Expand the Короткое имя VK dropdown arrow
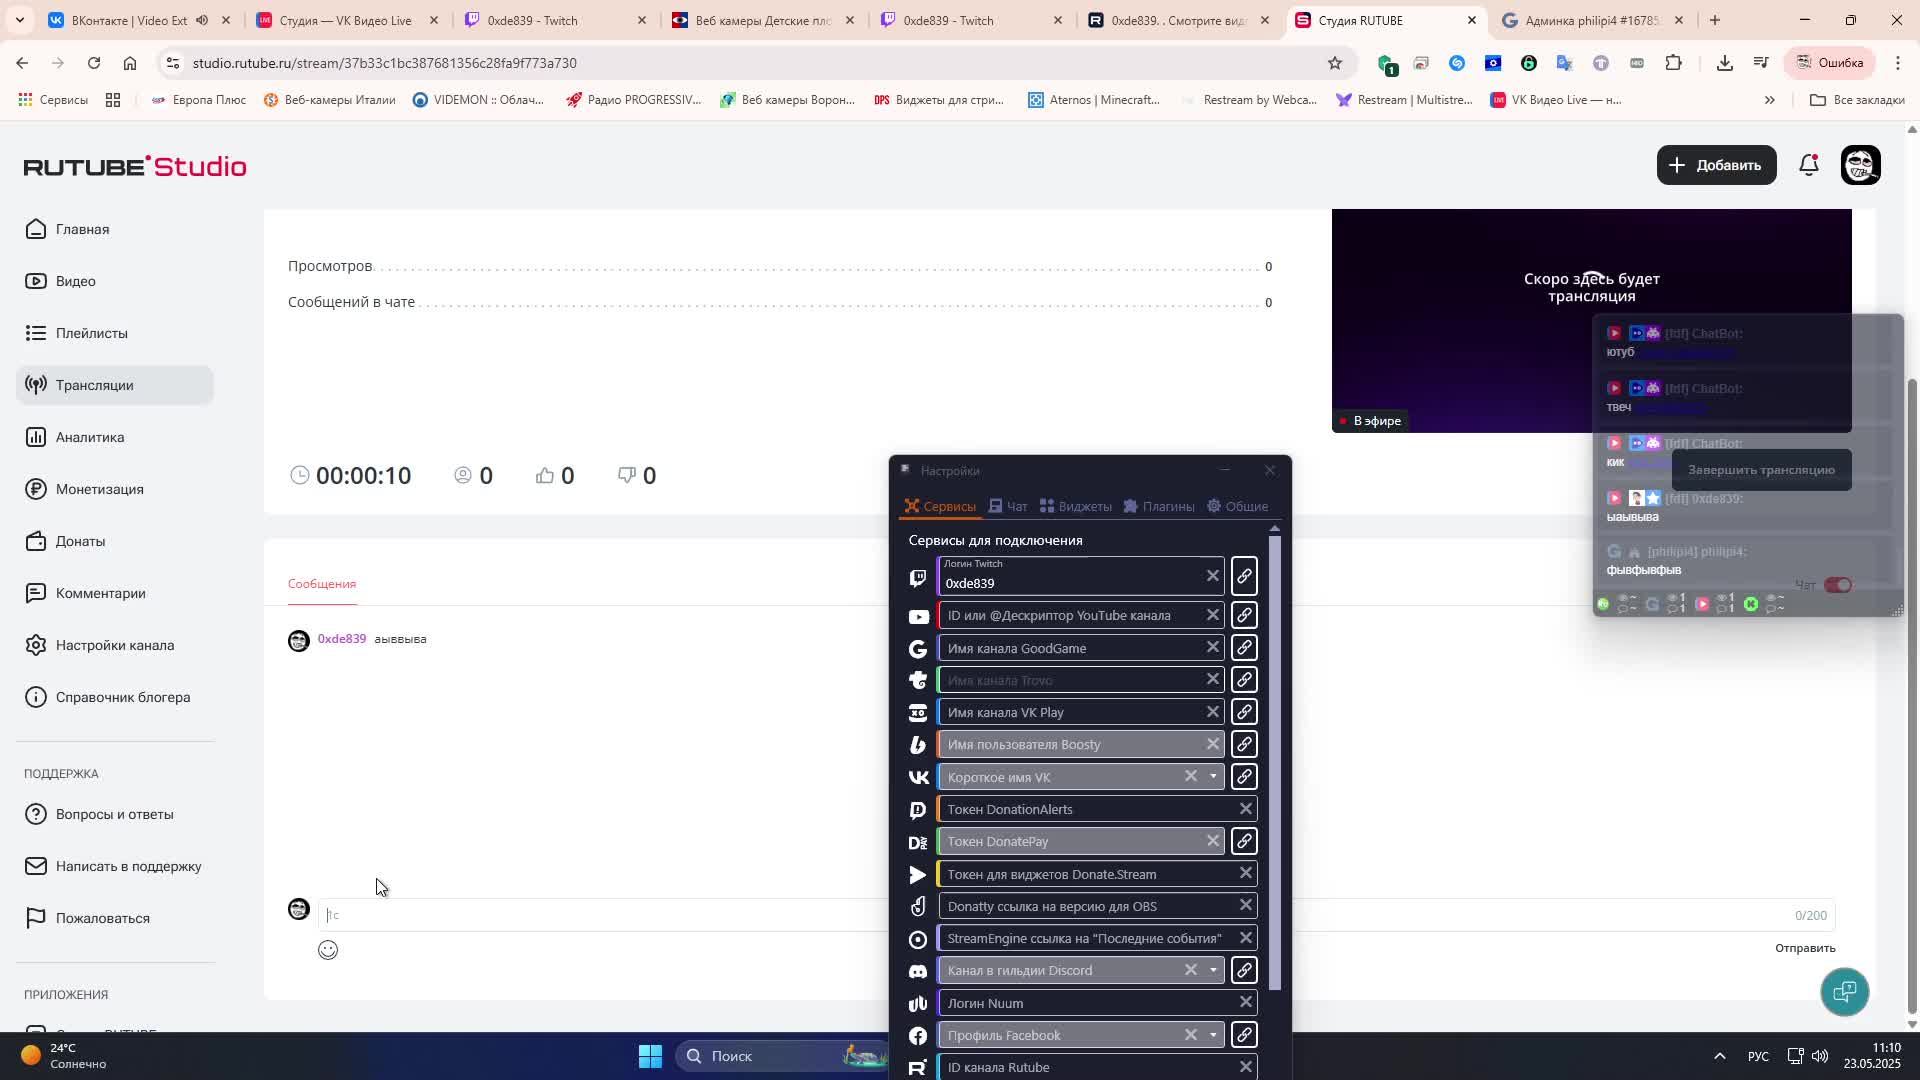 click(1214, 777)
